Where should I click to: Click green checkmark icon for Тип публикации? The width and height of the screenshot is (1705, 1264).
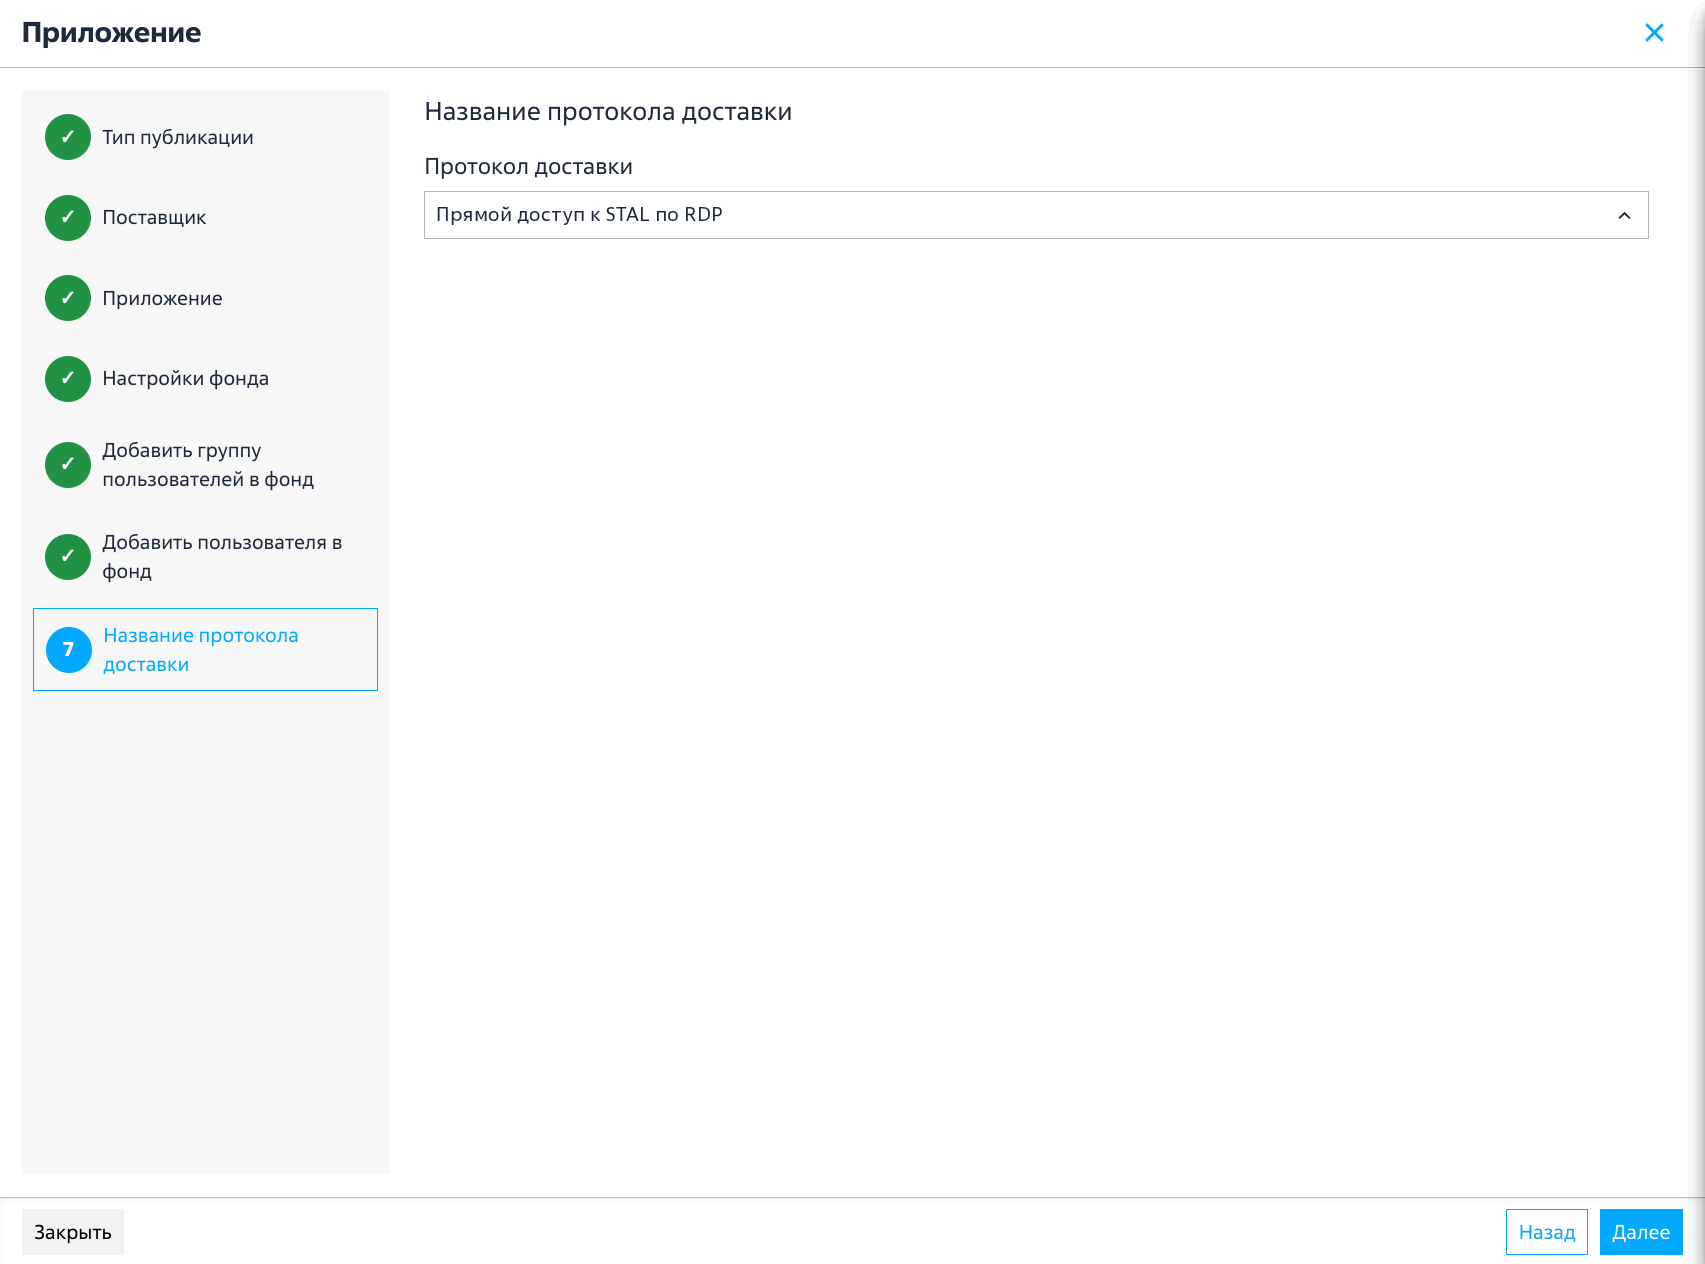[68, 137]
